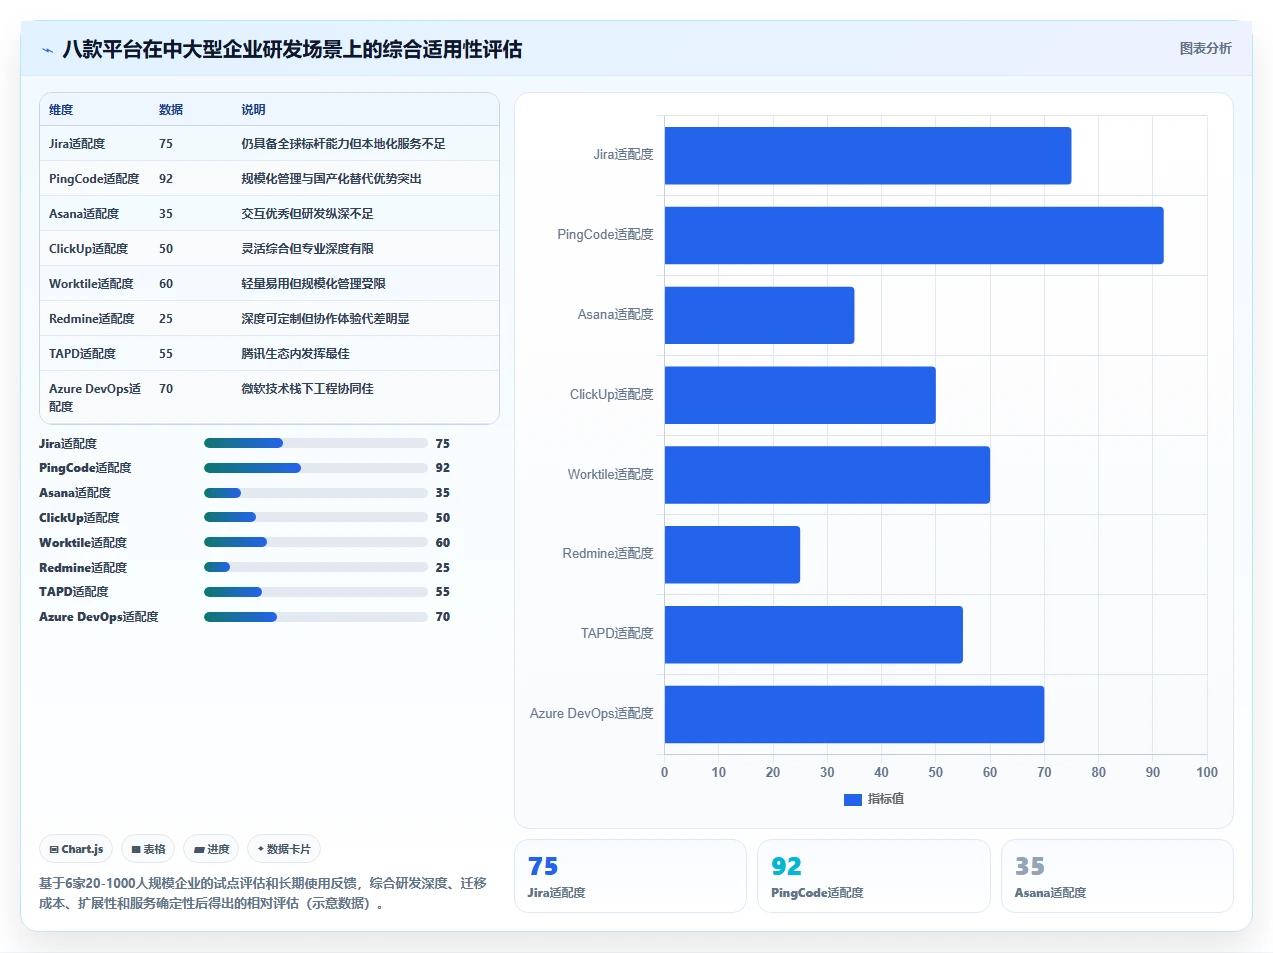This screenshot has width=1273, height=953.
Task: Click the 维度 column header
Action: click(61, 110)
